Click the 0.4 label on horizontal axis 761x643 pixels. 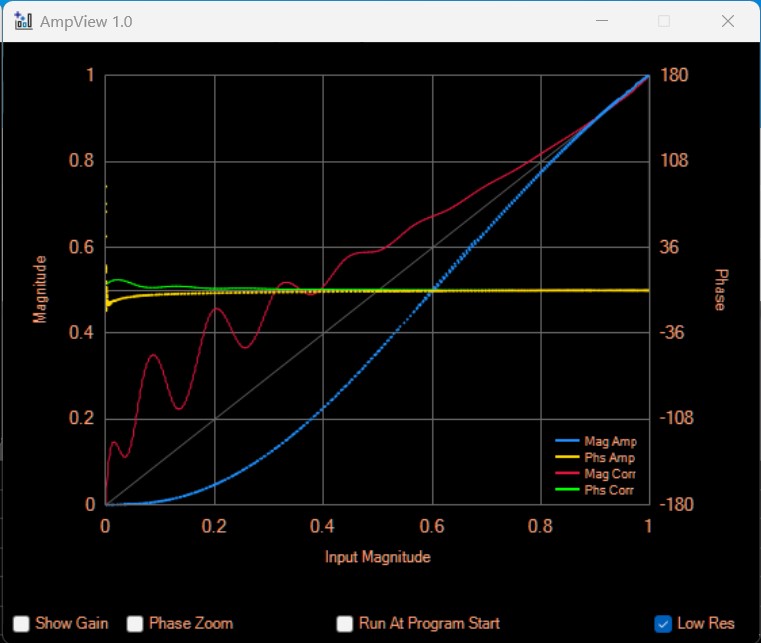click(x=322, y=526)
